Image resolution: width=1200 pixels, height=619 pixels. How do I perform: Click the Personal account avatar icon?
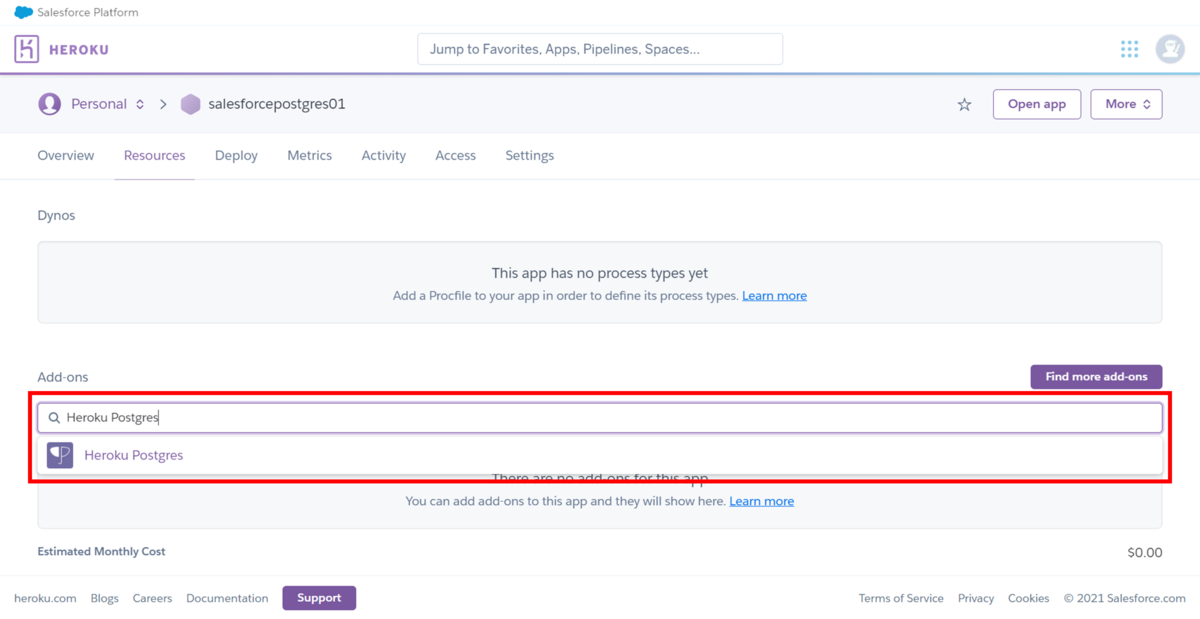pyautogui.click(x=49, y=103)
